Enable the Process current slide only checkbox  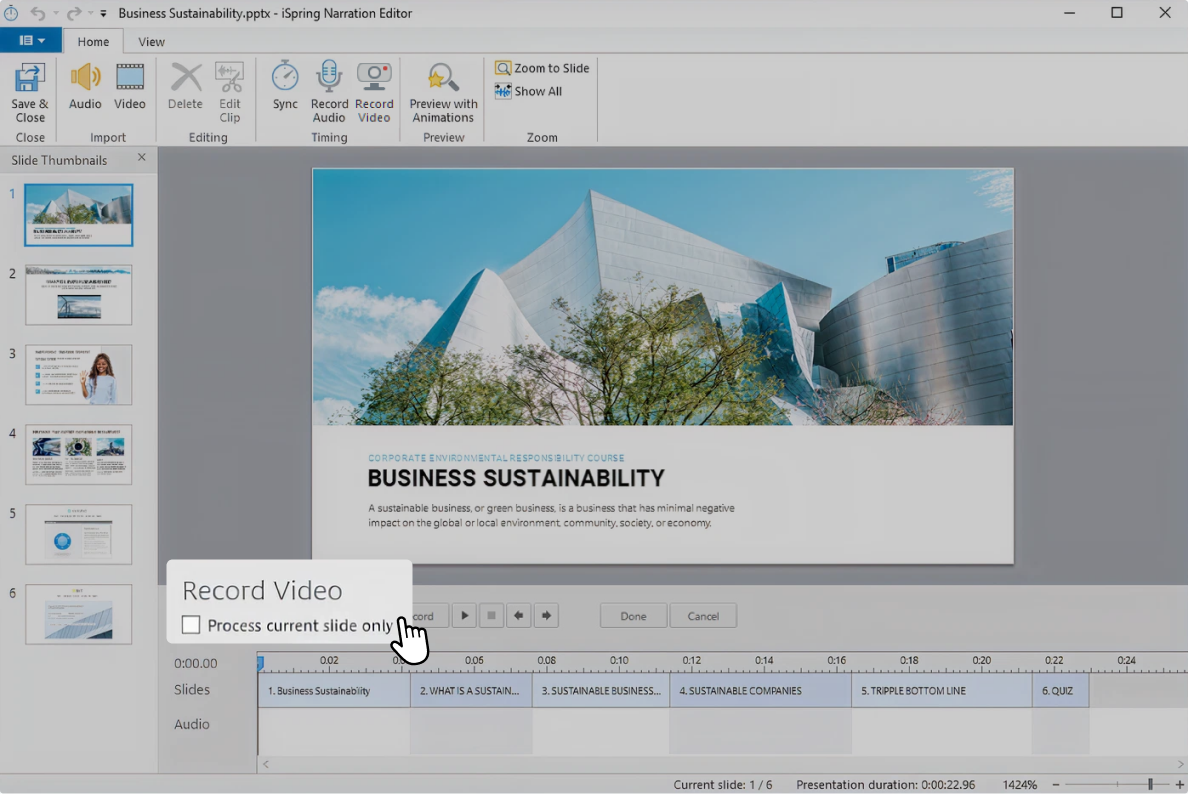click(x=190, y=625)
